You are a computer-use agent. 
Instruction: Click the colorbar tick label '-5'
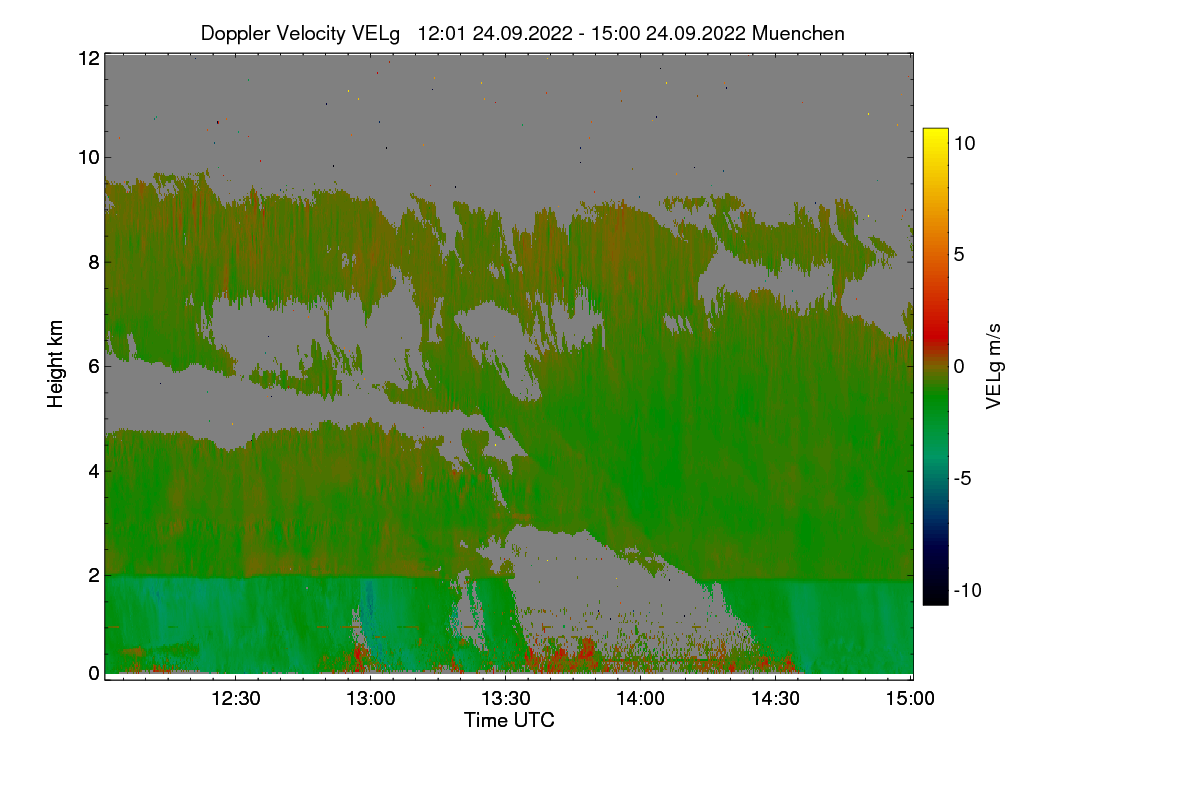point(965,478)
